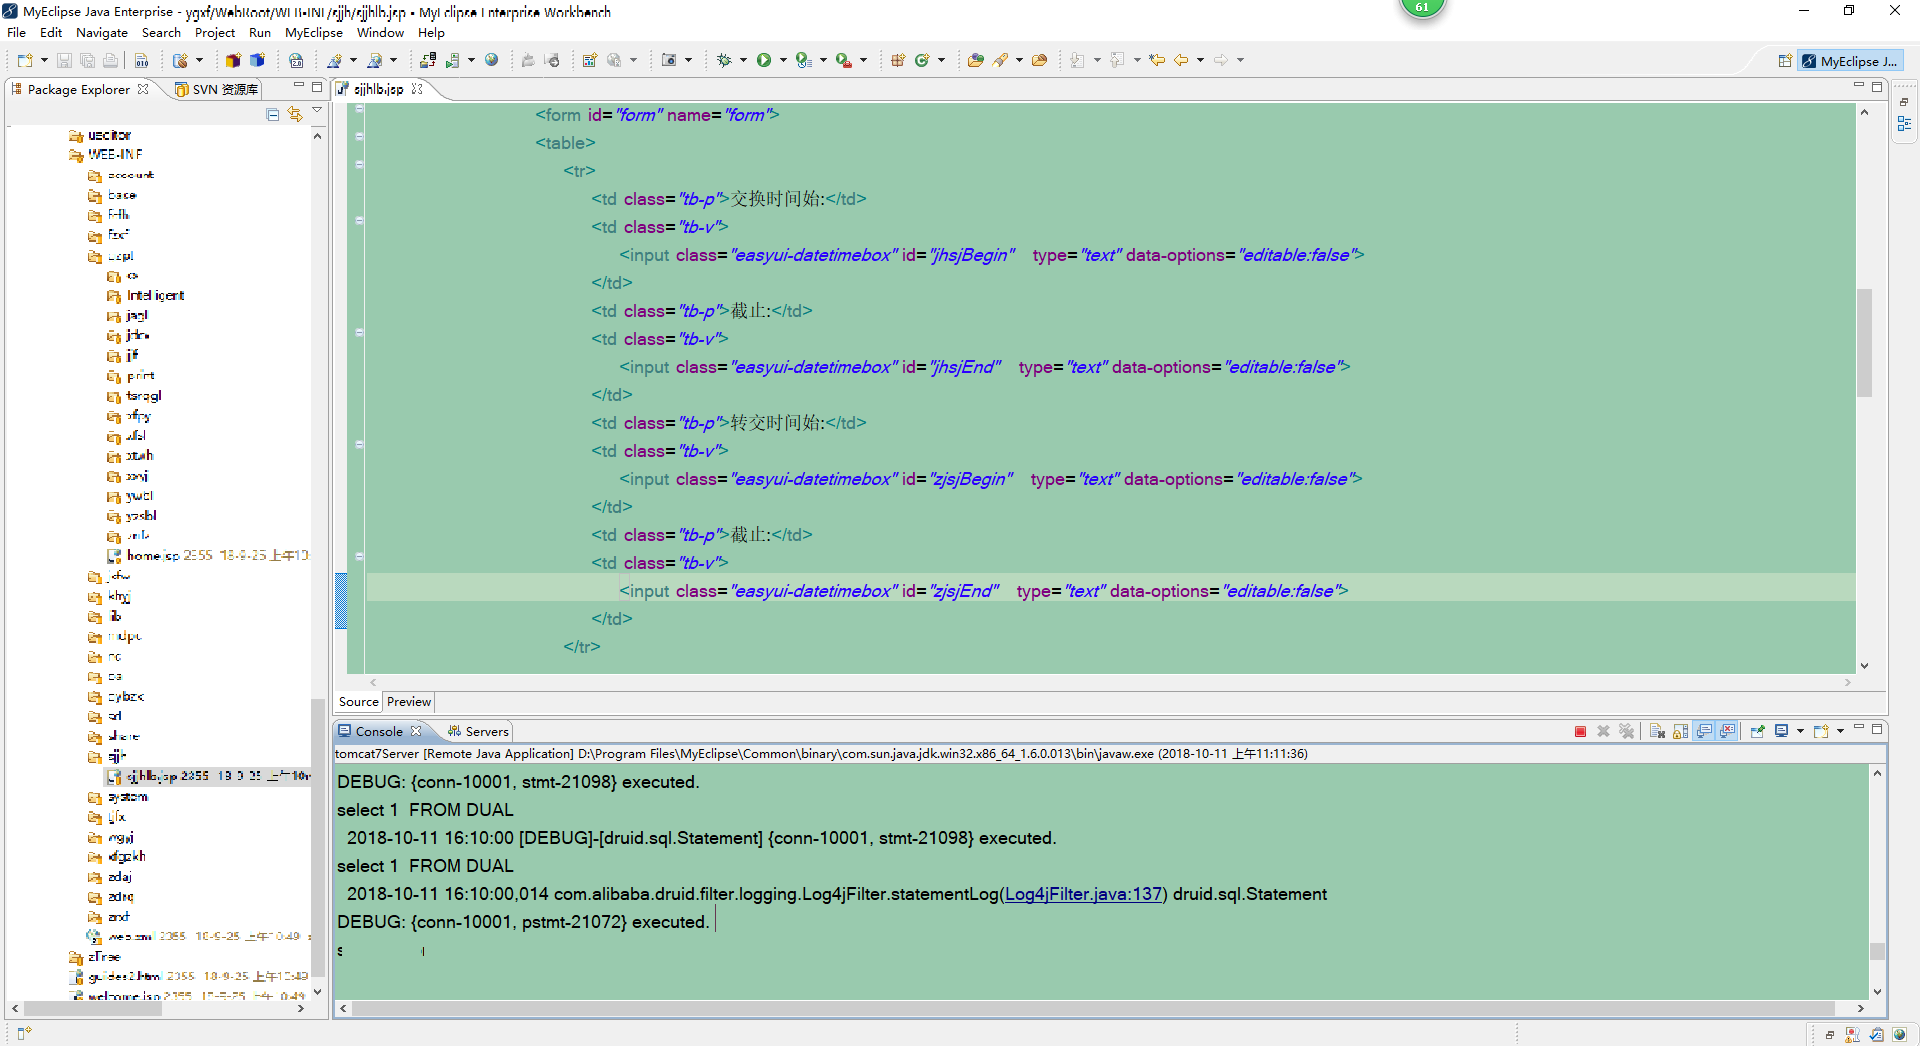Collapse the table tag fold marker
Image resolution: width=1920 pixels, height=1046 pixels.
click(359, 137)
